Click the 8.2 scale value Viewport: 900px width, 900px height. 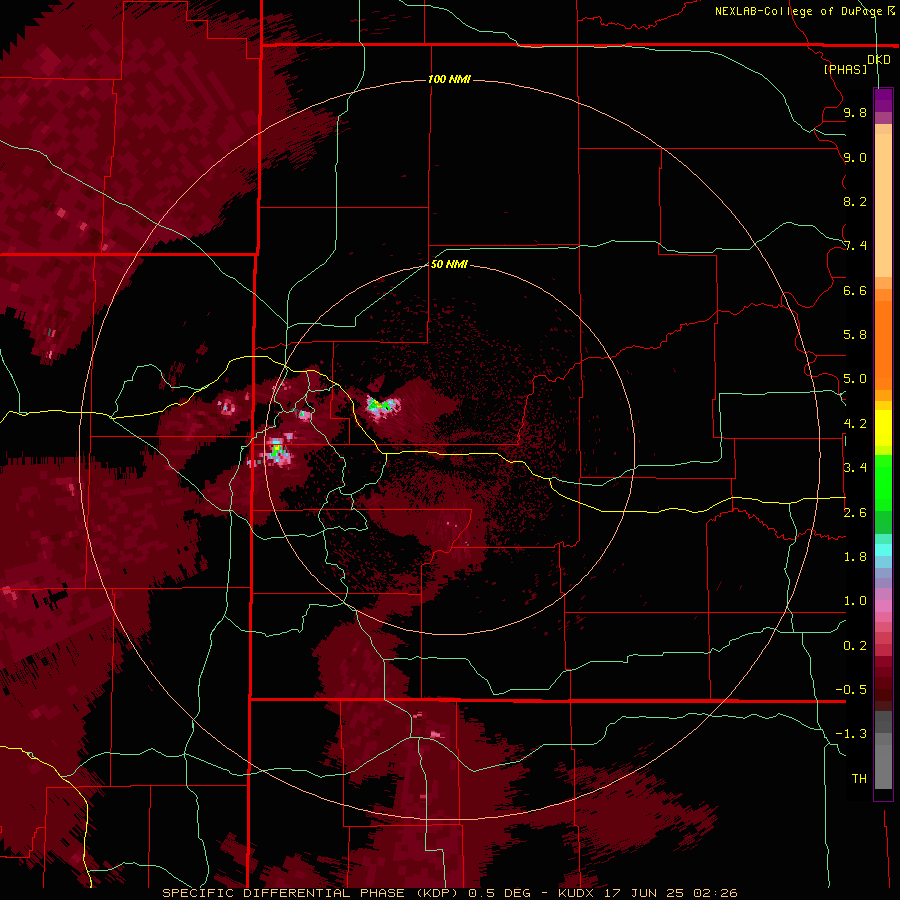click(855, 201)
